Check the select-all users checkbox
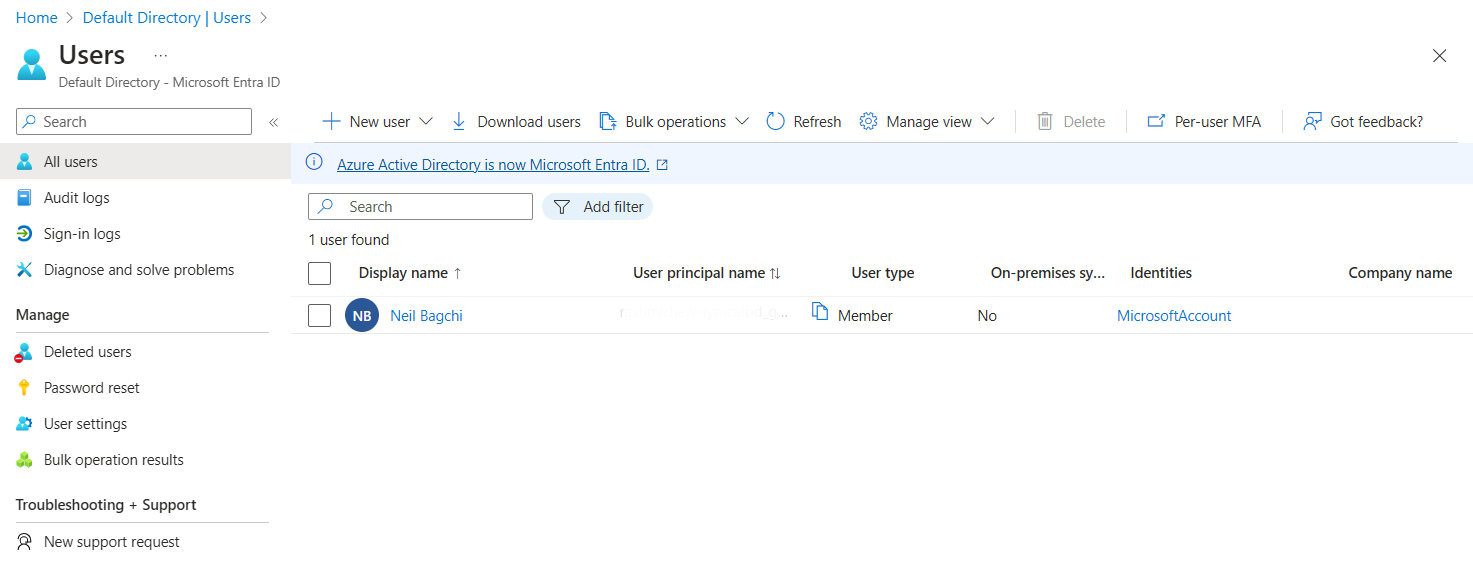Viewport: 1473px width, 576px height. 320,272
